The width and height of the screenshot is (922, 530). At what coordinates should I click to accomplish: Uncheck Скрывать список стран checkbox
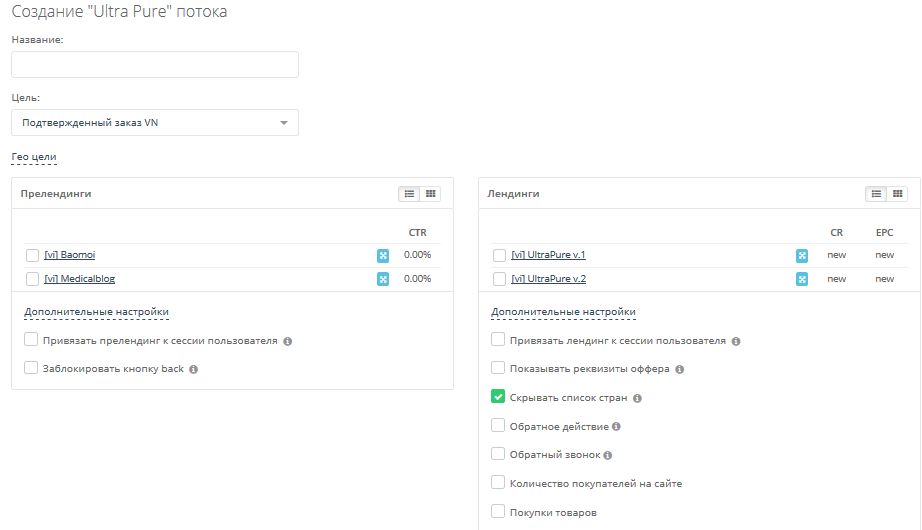point(498,396)
